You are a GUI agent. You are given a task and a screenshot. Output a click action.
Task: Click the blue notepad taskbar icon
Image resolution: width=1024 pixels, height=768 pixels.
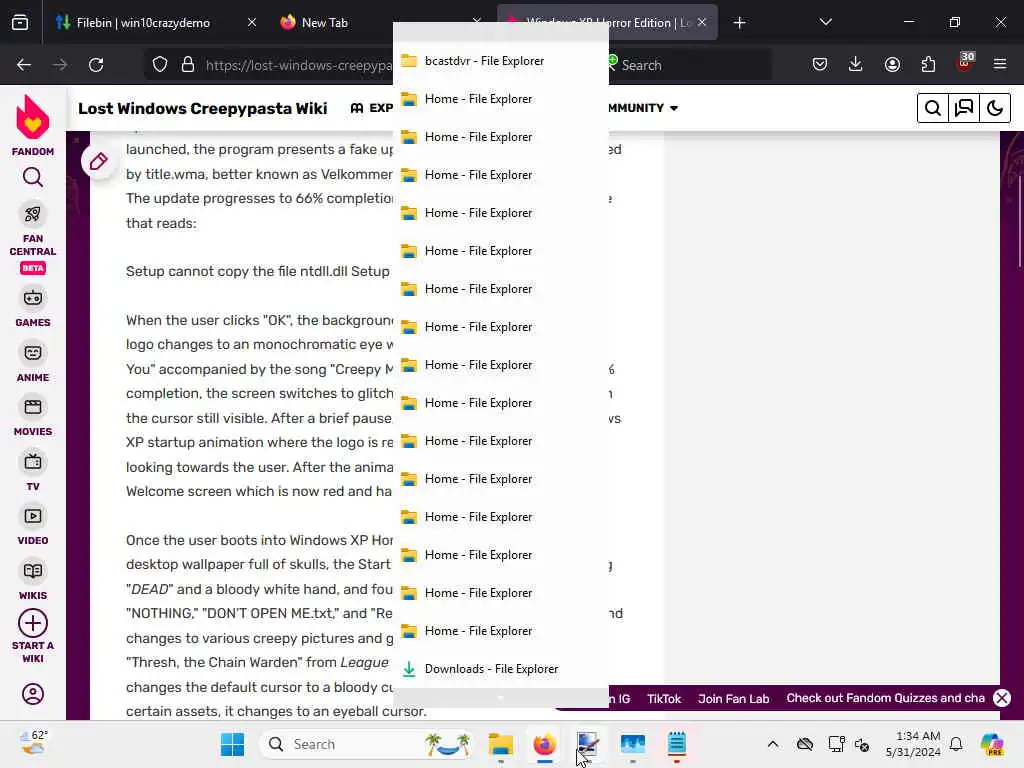[x=677, y=744]
